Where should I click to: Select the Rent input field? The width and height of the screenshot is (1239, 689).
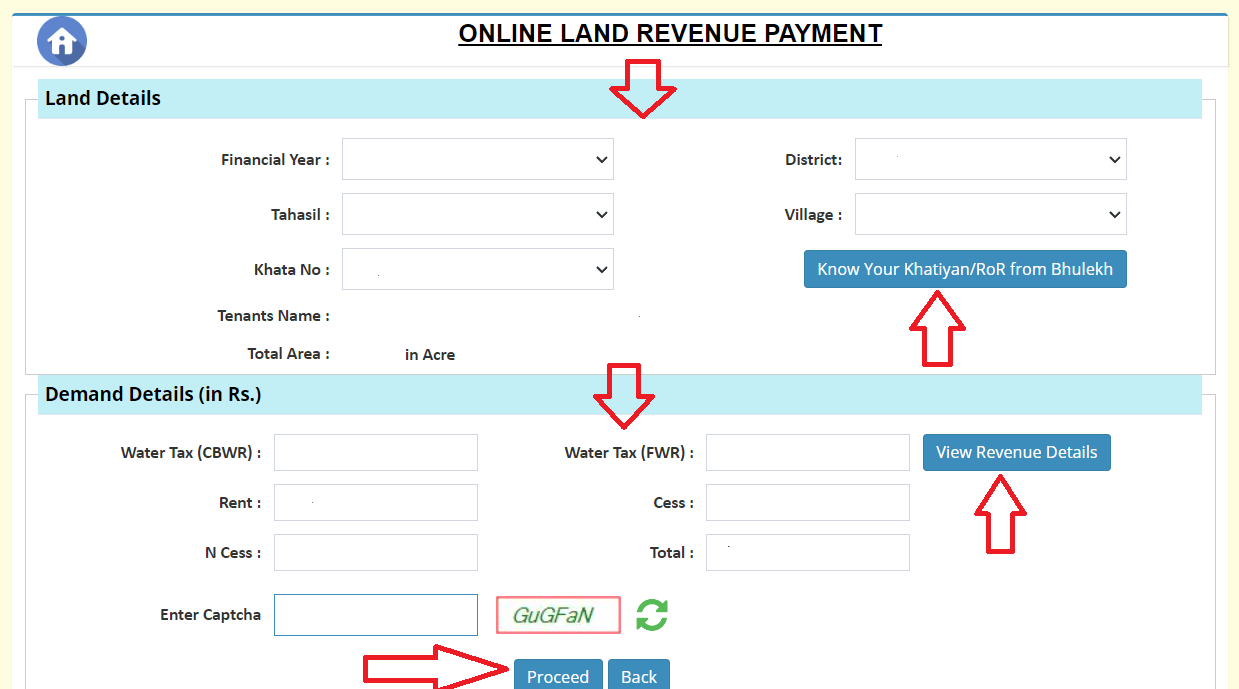376,503
